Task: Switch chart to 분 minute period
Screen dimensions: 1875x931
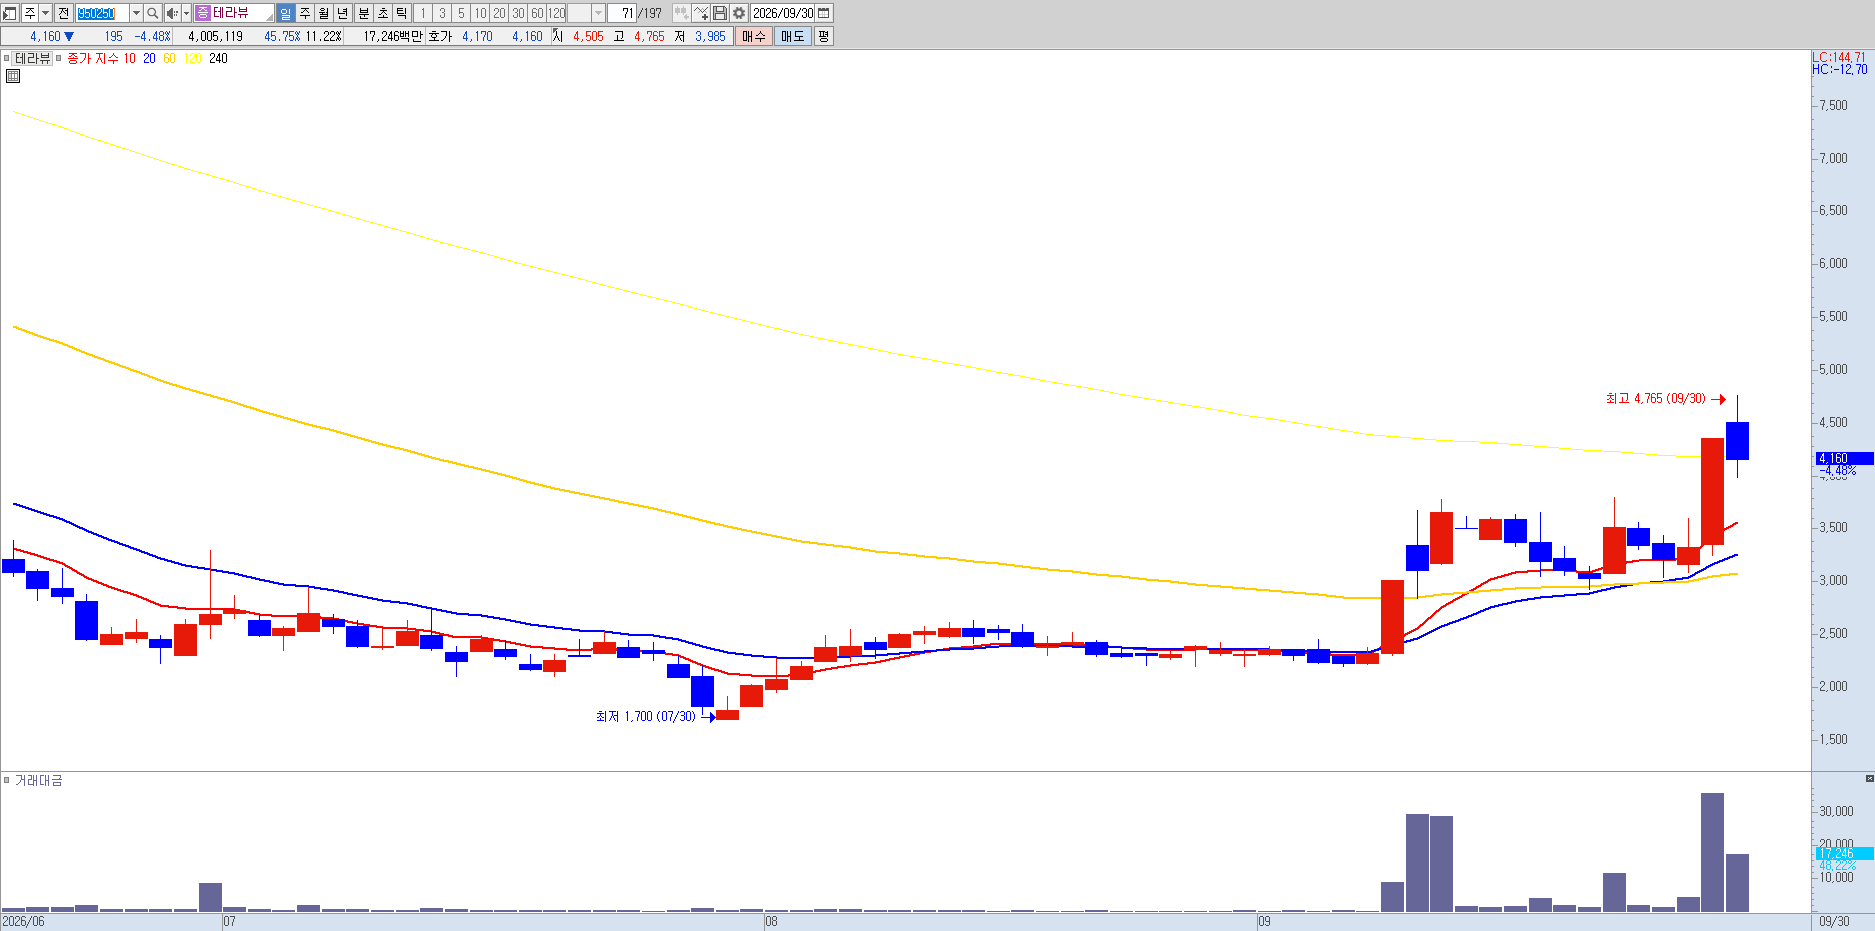Action: 364,13
